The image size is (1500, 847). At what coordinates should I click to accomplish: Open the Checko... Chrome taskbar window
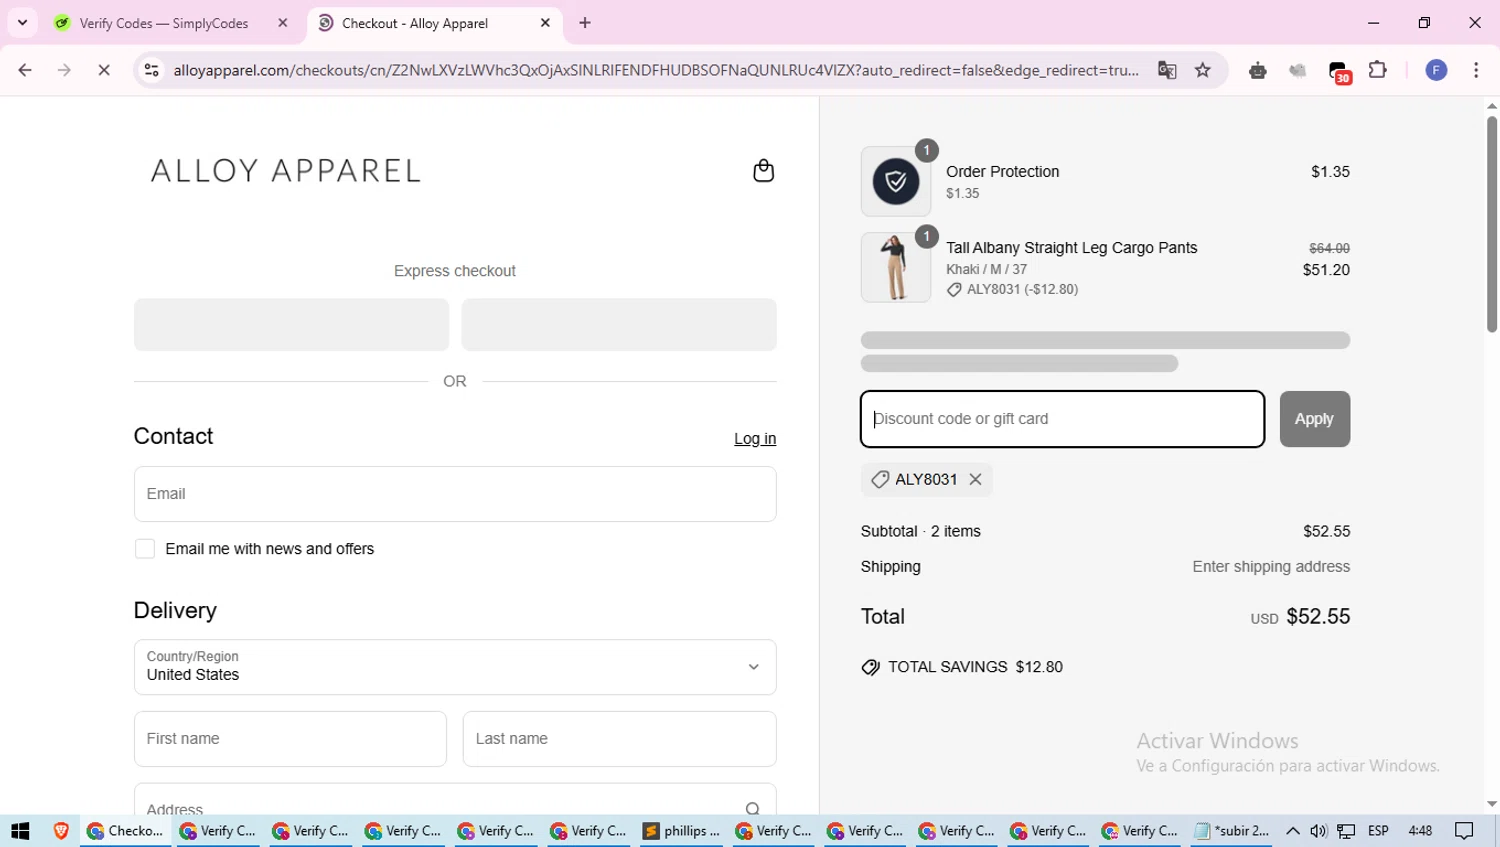pos(125,831)
